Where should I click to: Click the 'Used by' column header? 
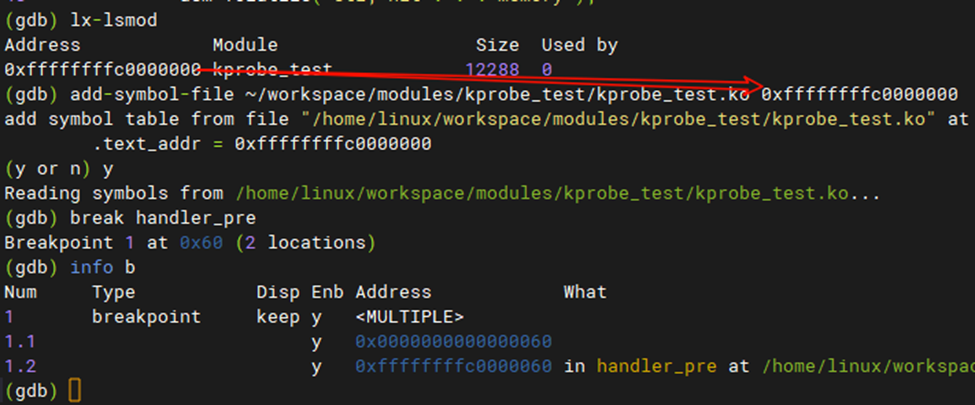[x=580, y=45]
